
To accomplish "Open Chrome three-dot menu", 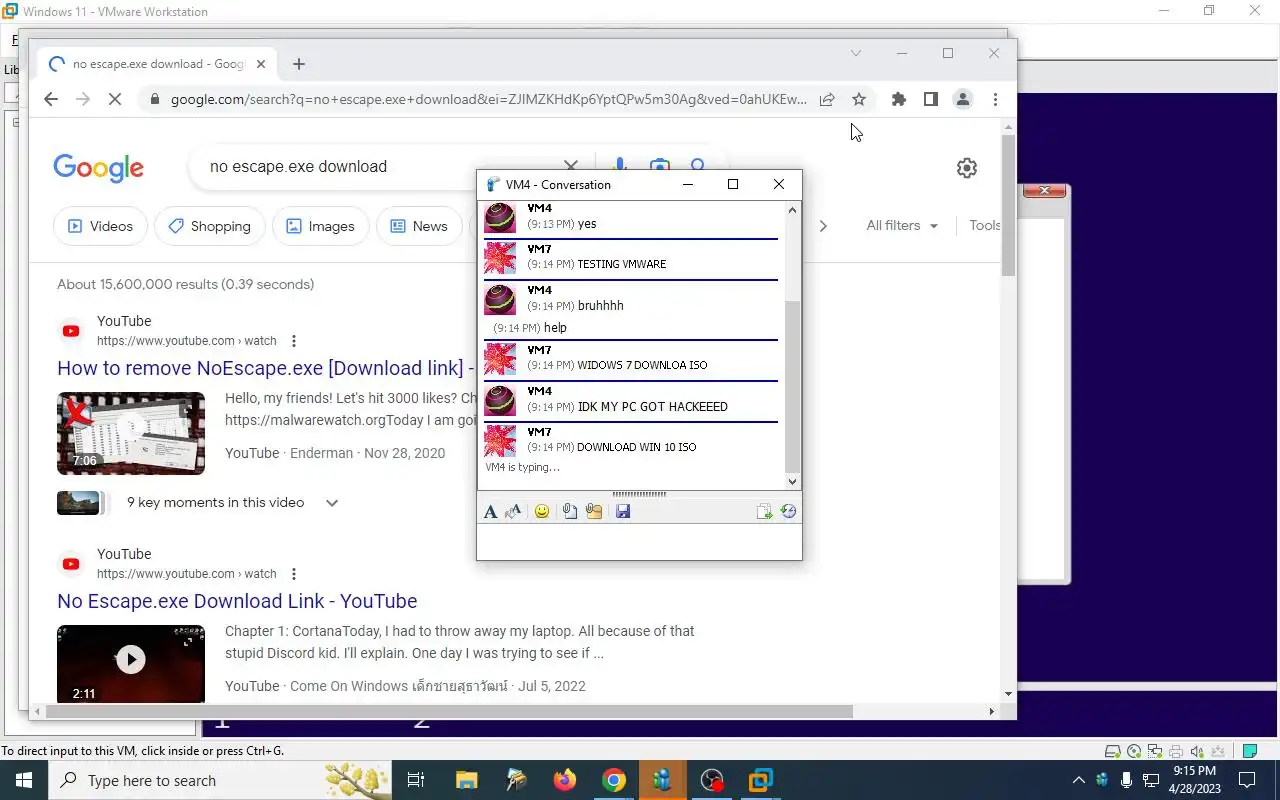I will coord(995,99).
